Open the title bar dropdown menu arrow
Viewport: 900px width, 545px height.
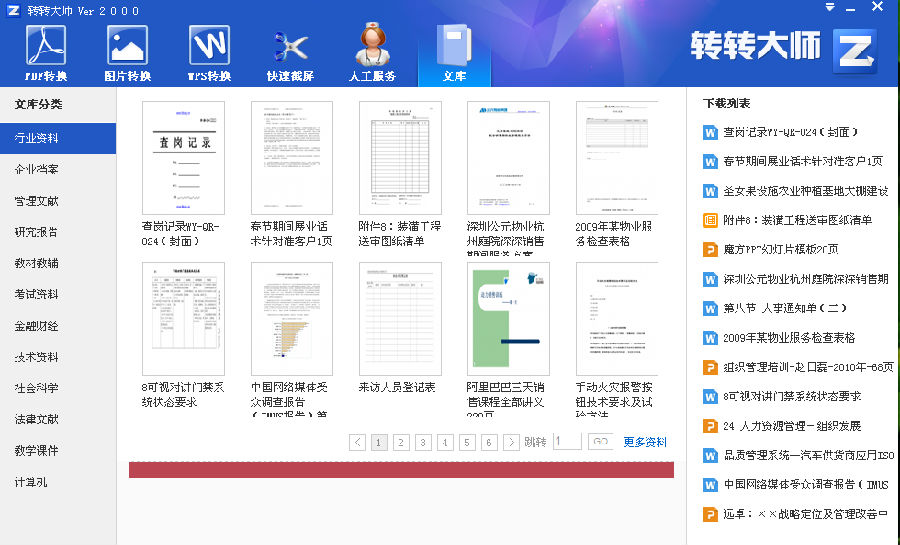[830, 7]
